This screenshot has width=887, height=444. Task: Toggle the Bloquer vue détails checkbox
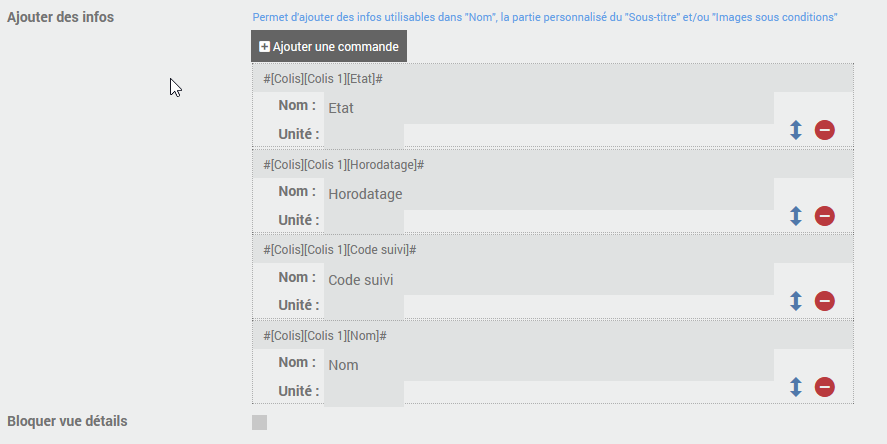(x=260, y=422)
